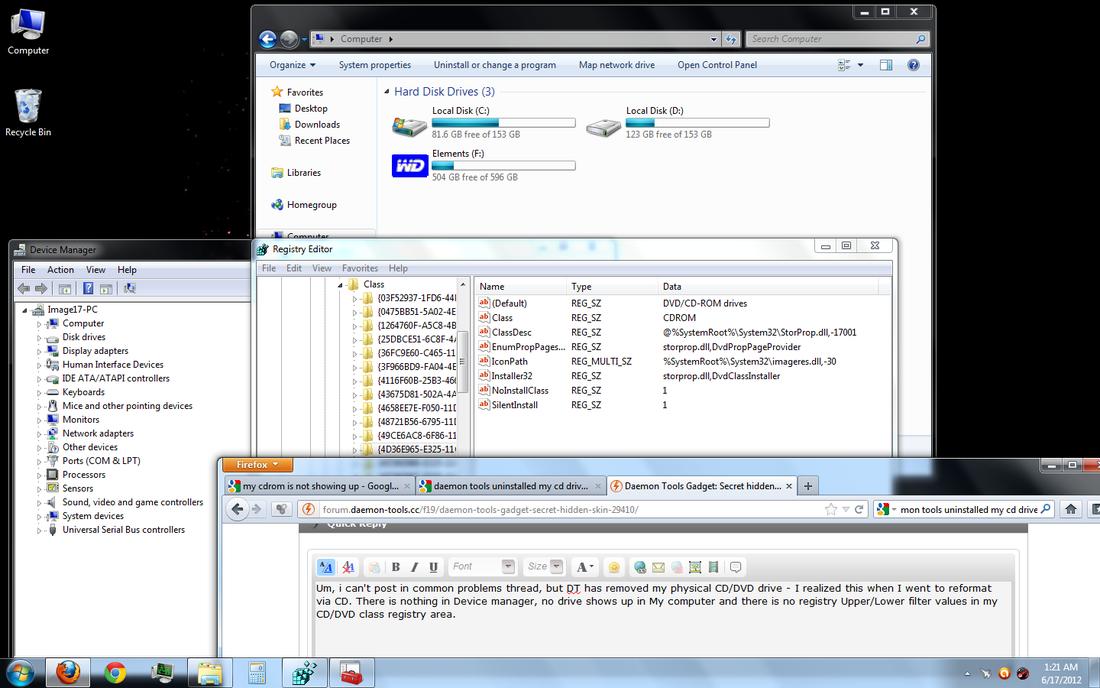The width and height of the screenshot is (1100, 688).
Task: Bookmark page with the star icon
Action: click(x=830, y=509)
